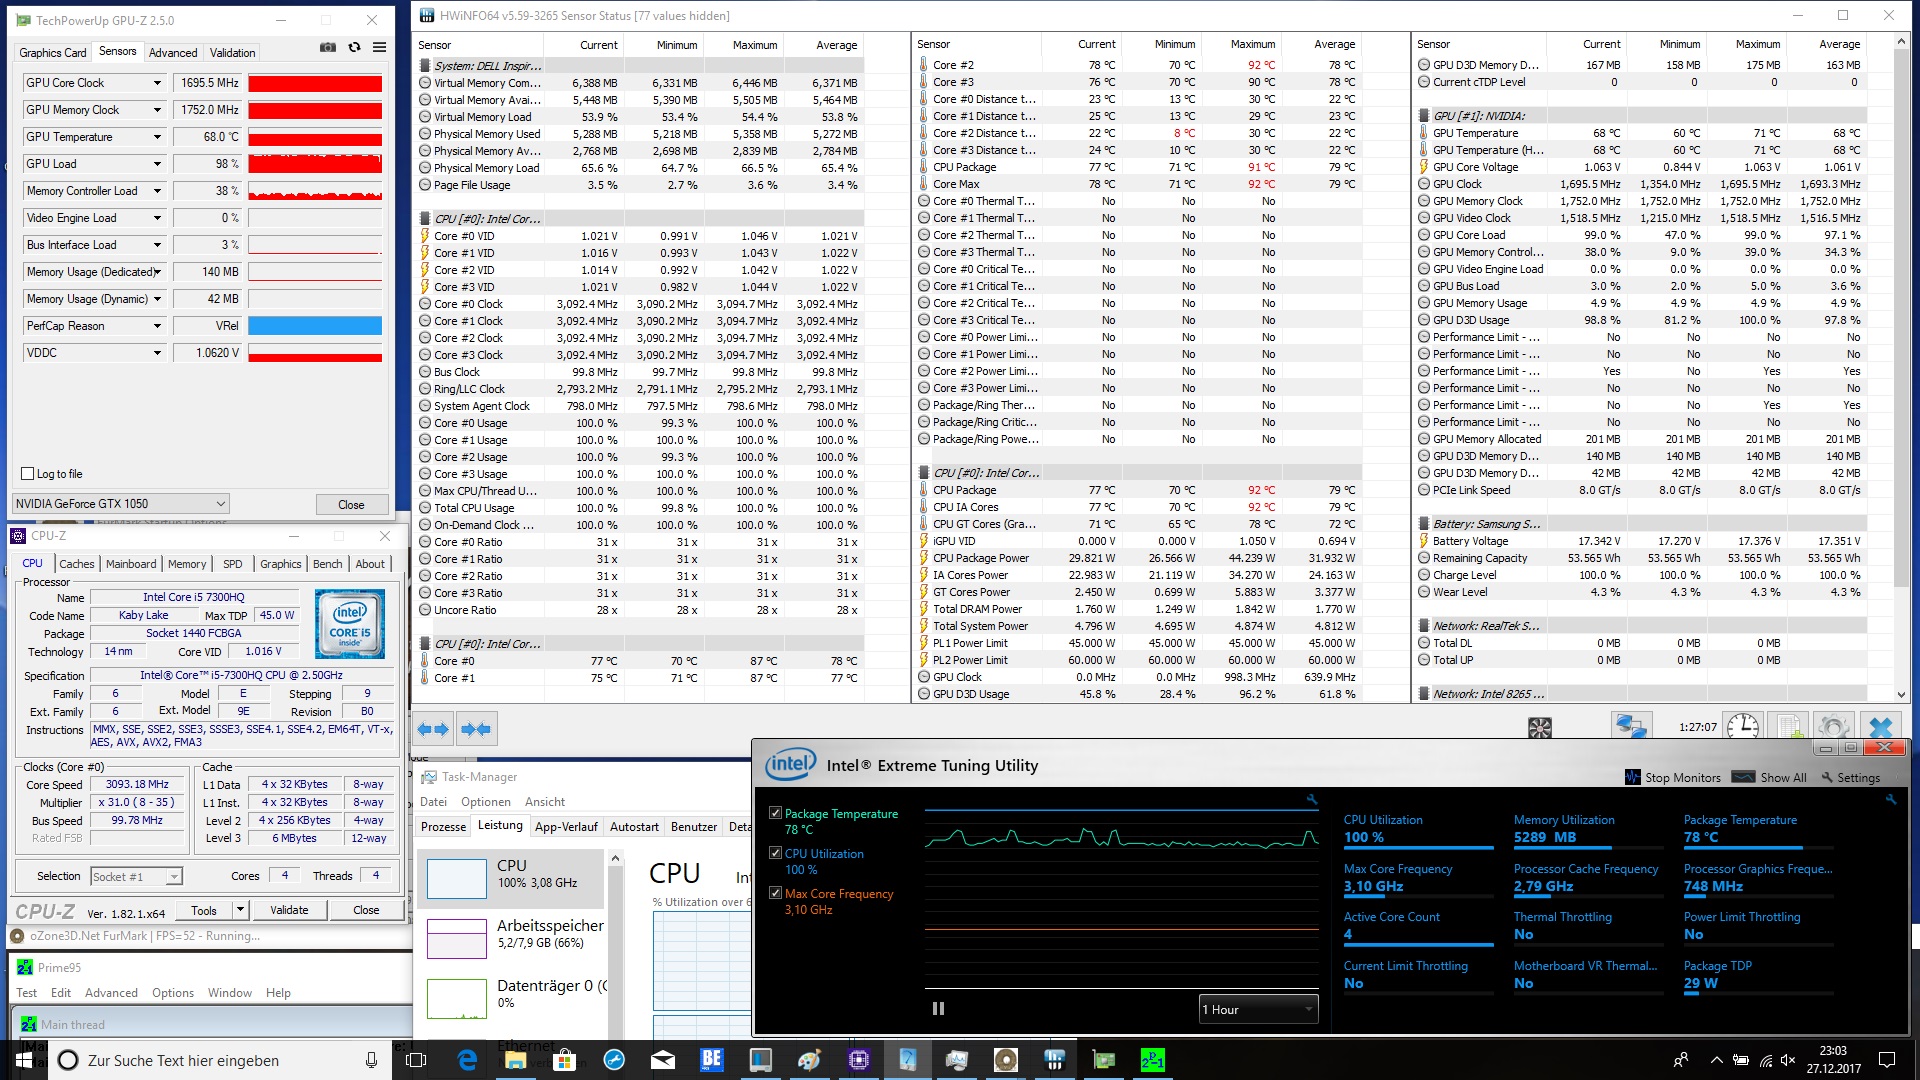Open GPU Core Clock sensor dropdown
Viewport: 1920px width, 1080px height.
pos(157,83)
